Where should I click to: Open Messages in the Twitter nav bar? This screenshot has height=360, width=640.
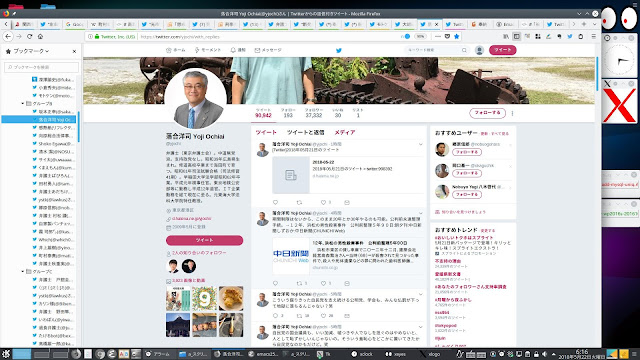pos(268,50)
